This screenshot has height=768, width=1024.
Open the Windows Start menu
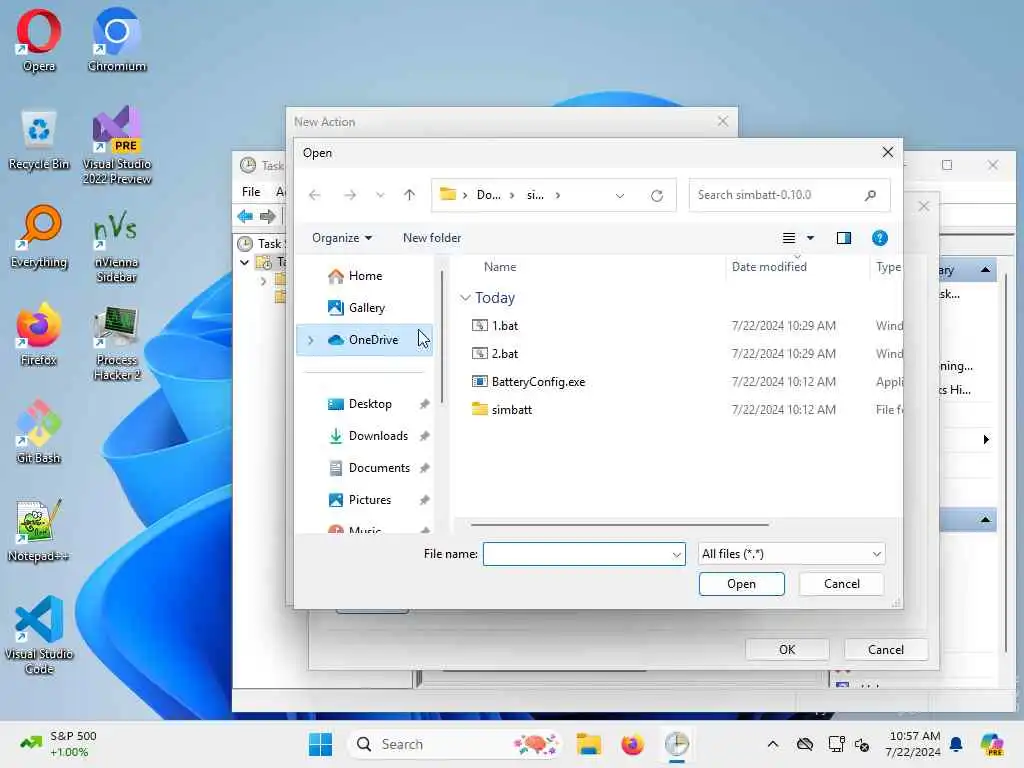click(320, 744)
